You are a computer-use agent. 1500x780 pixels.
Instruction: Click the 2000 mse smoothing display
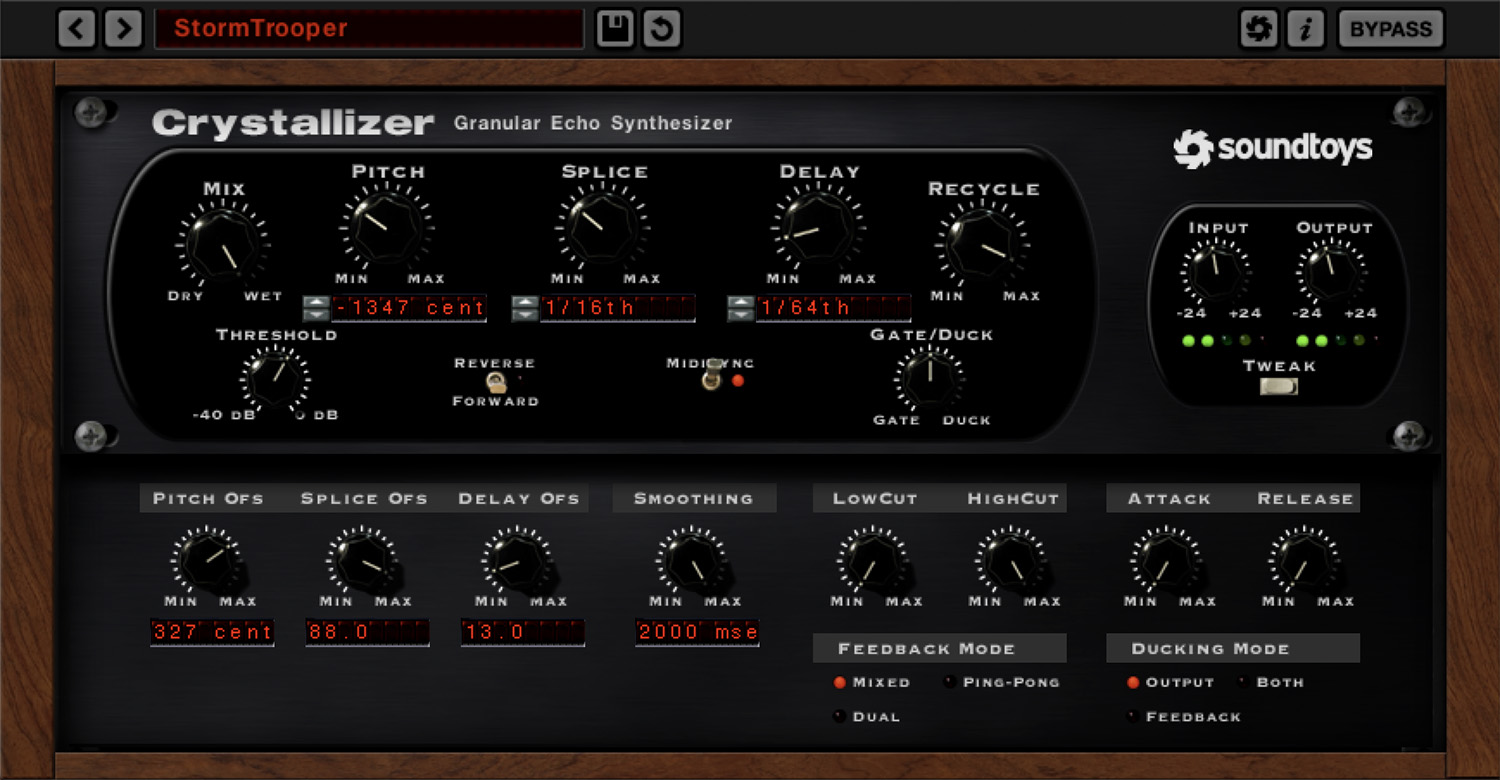697,632
